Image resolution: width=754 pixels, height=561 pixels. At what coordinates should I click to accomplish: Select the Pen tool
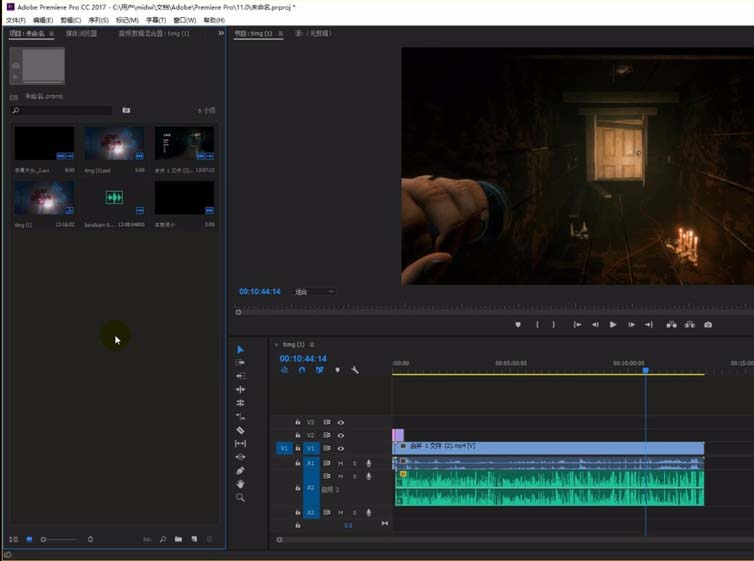pos(240,471)
